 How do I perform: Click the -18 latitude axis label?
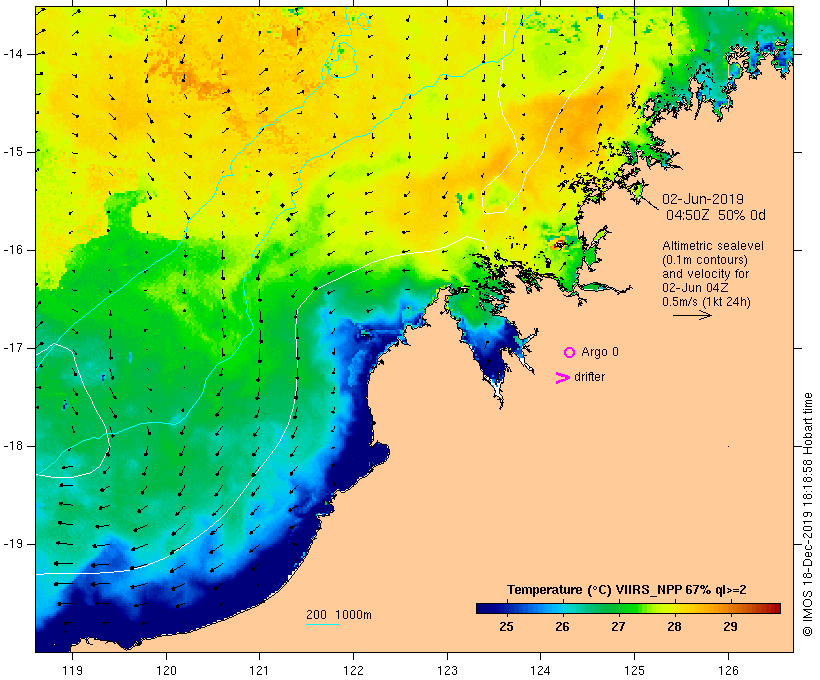pyautogui.click(x=13, y=446)
